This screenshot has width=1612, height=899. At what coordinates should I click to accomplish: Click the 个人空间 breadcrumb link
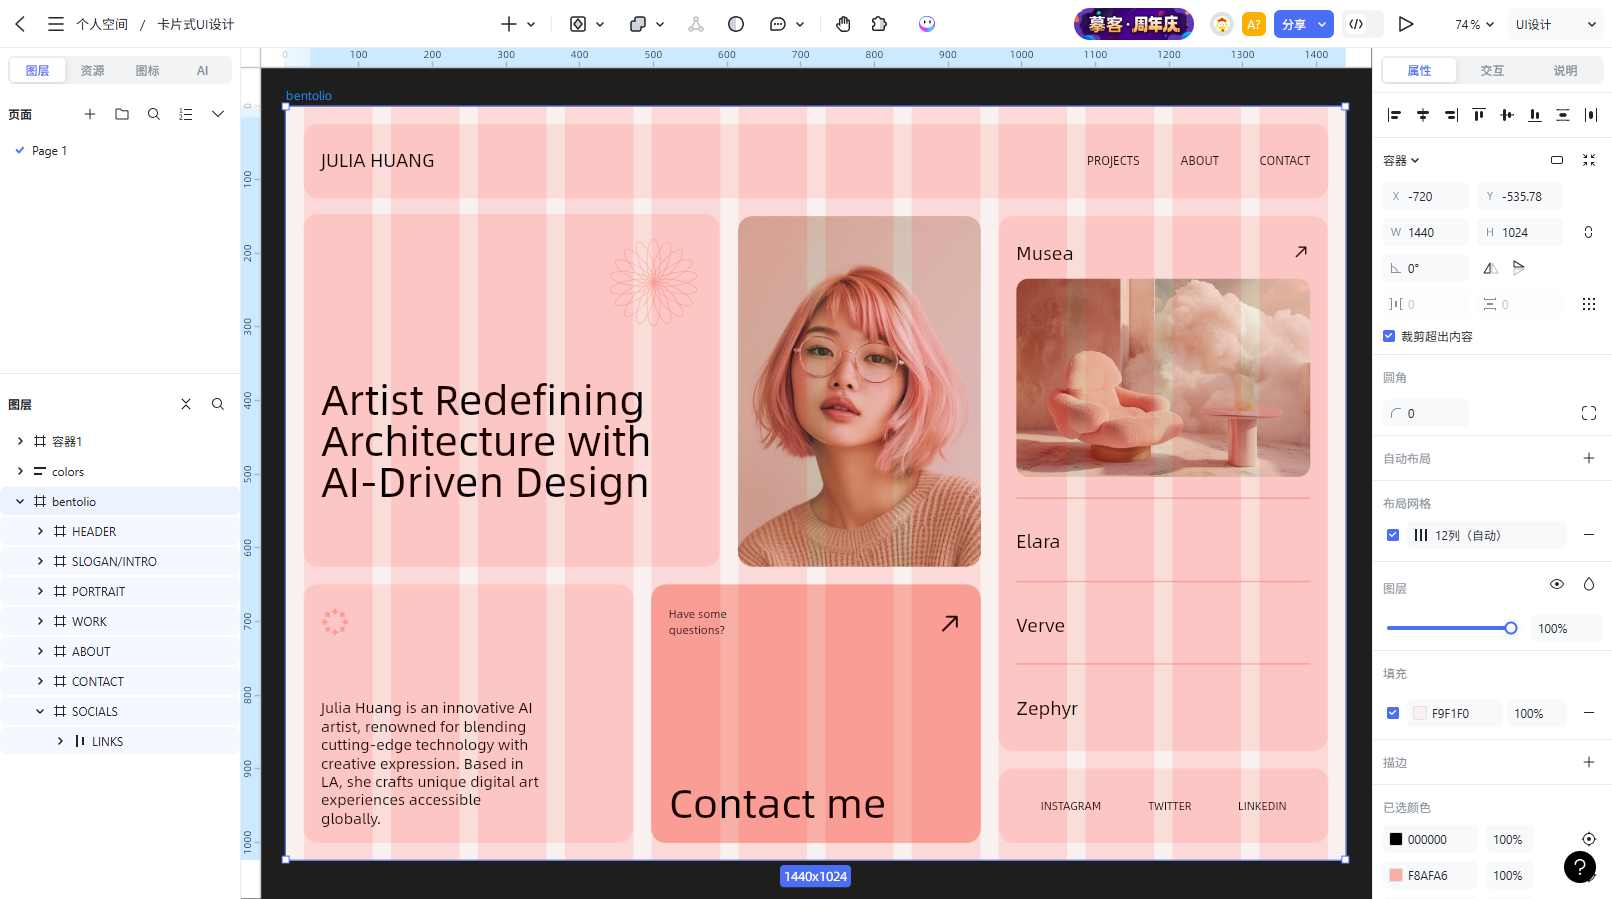tap(102, 24)
